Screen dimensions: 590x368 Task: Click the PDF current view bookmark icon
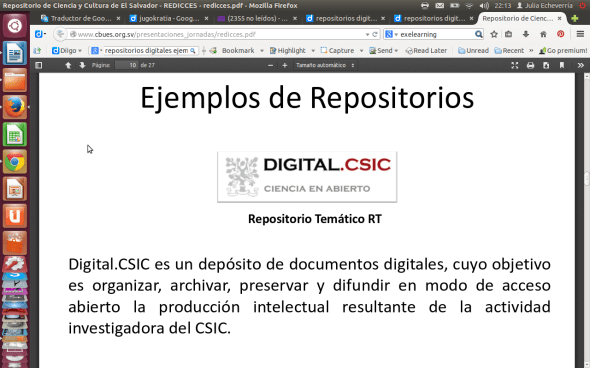tap(562, 65)
